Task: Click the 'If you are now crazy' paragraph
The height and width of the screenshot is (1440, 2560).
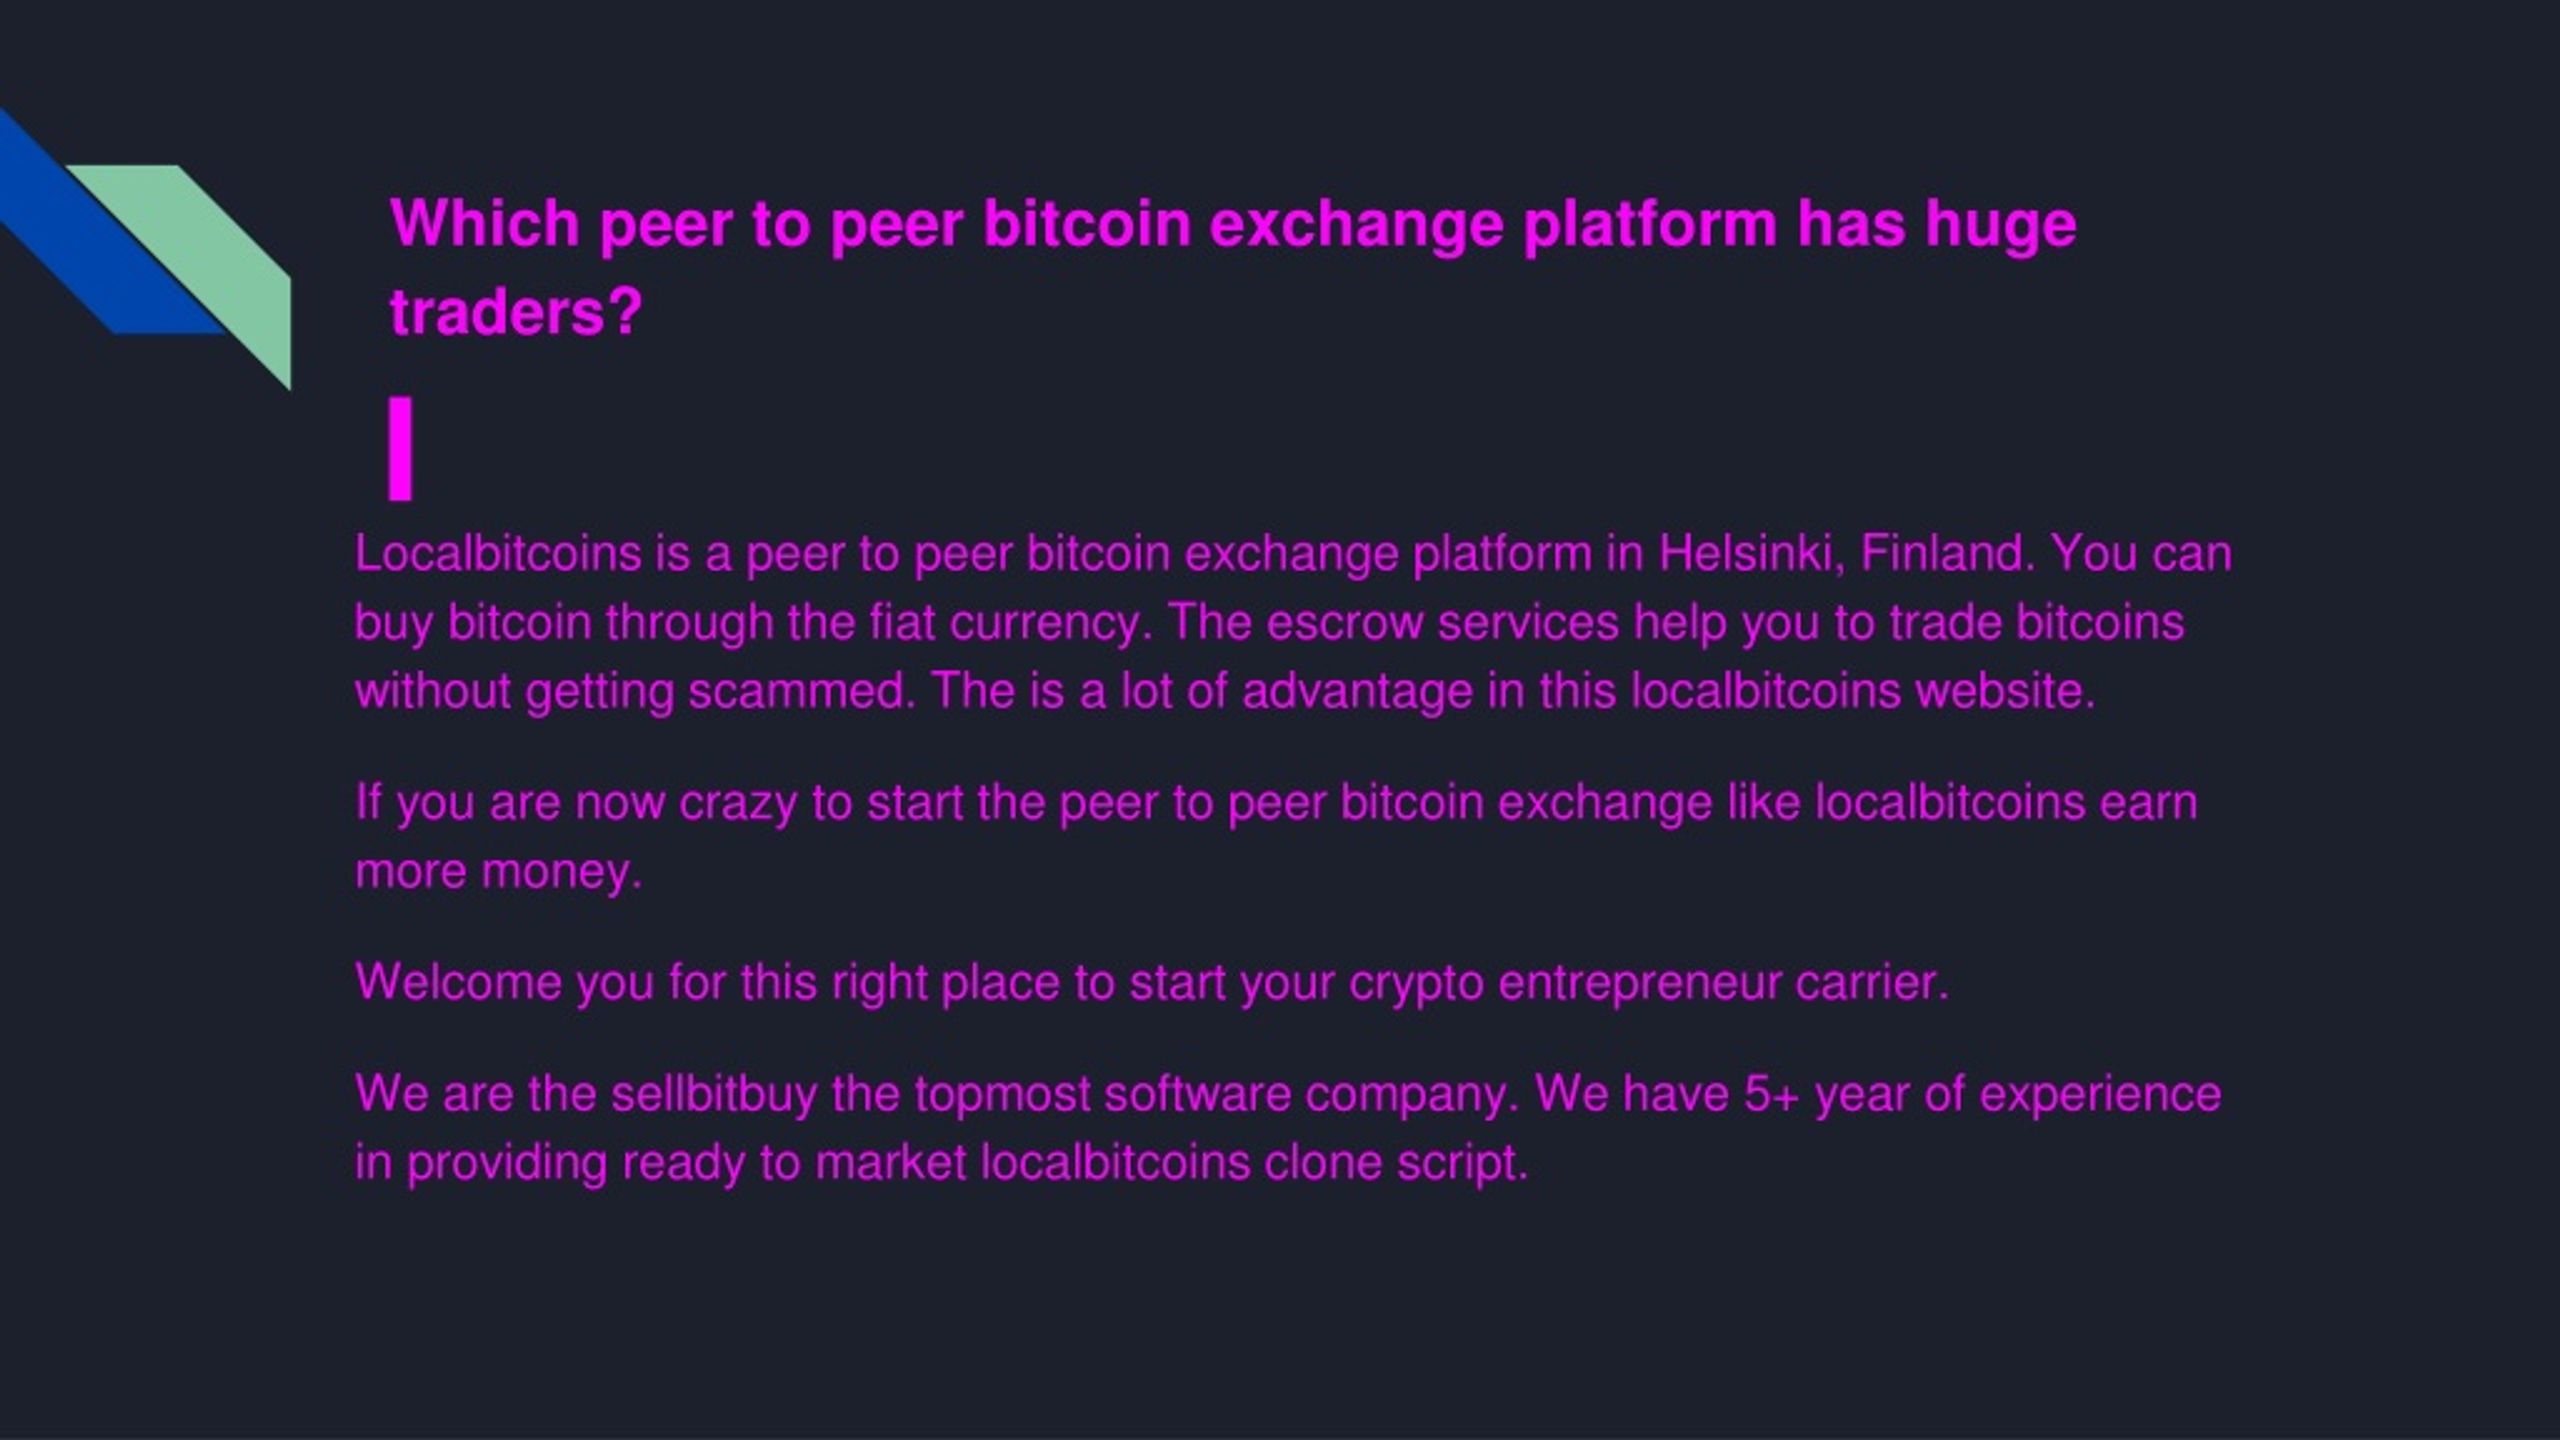Action: 1276,836
